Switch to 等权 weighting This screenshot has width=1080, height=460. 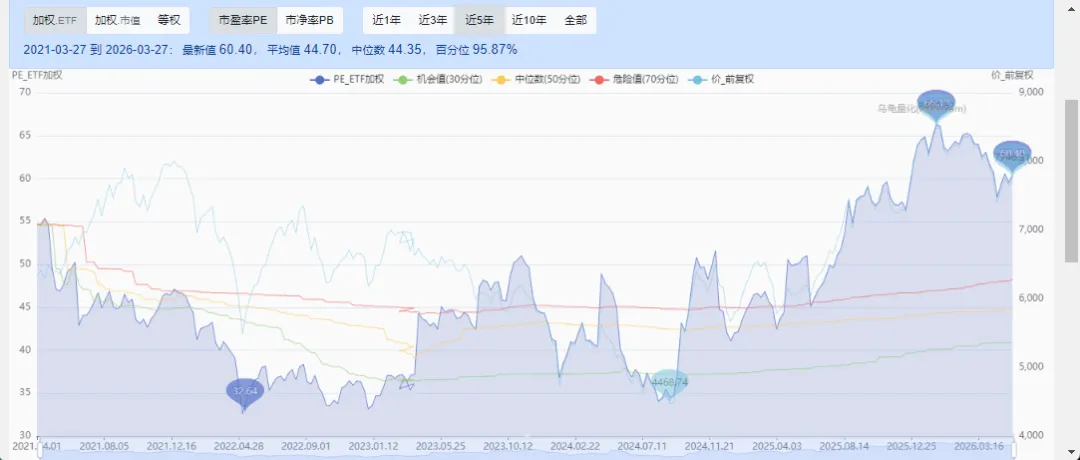pyautogui.click(x=169, y=21)
